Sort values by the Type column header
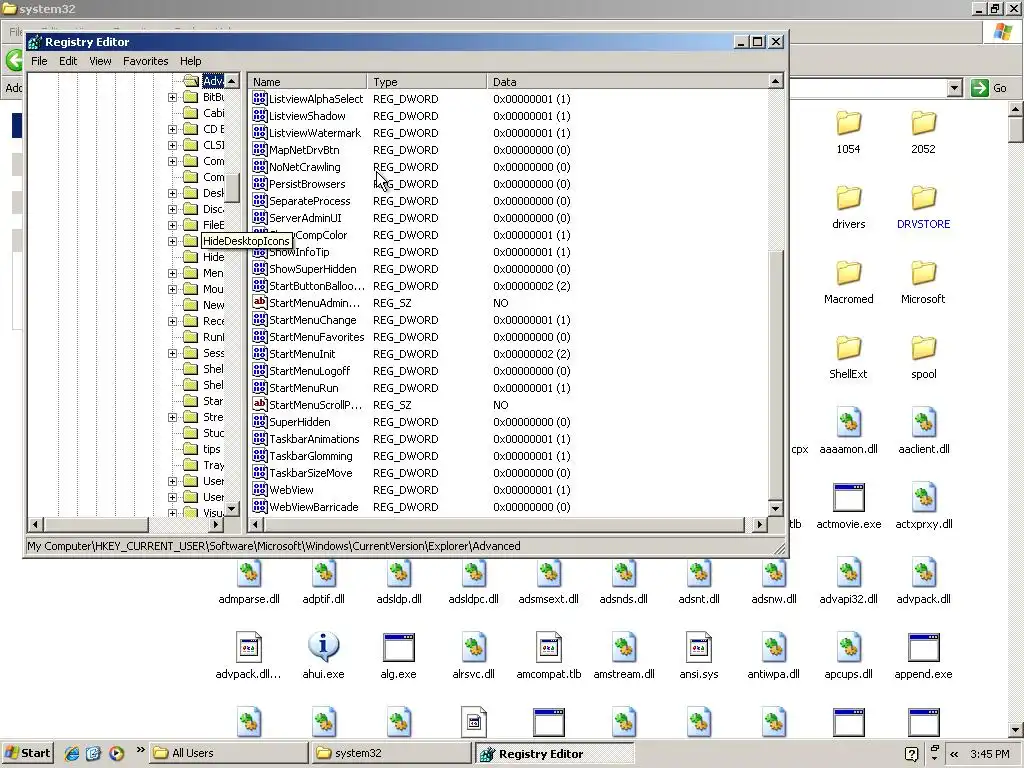Image resolution: width=1024 pixels, height=768 pixels. click(x=426, y=82)
